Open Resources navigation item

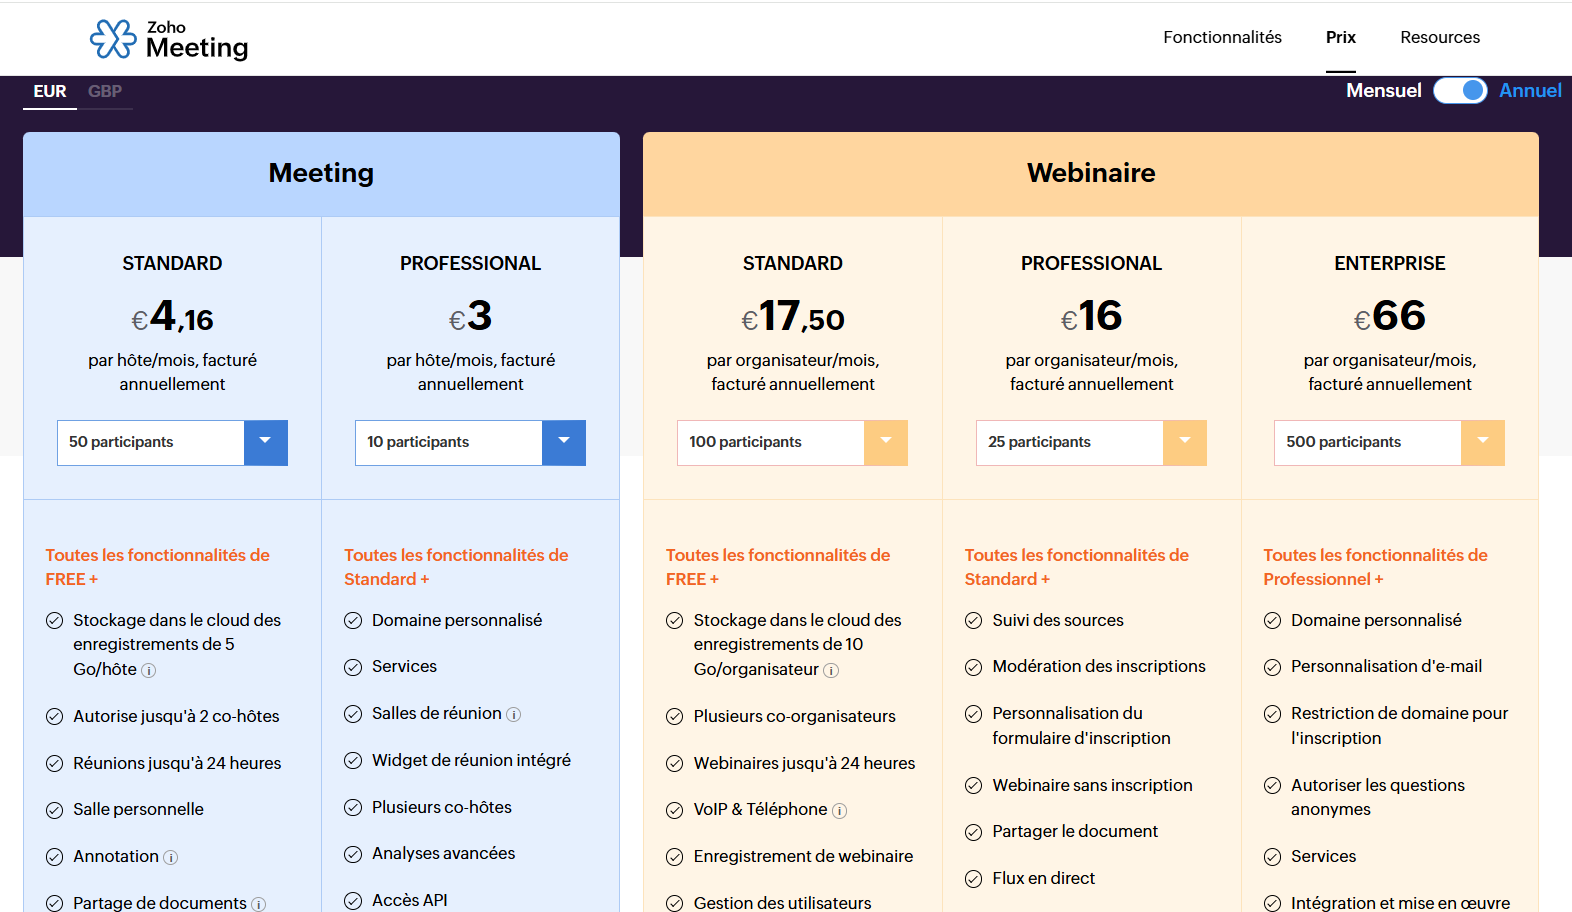pos(1440,37)
